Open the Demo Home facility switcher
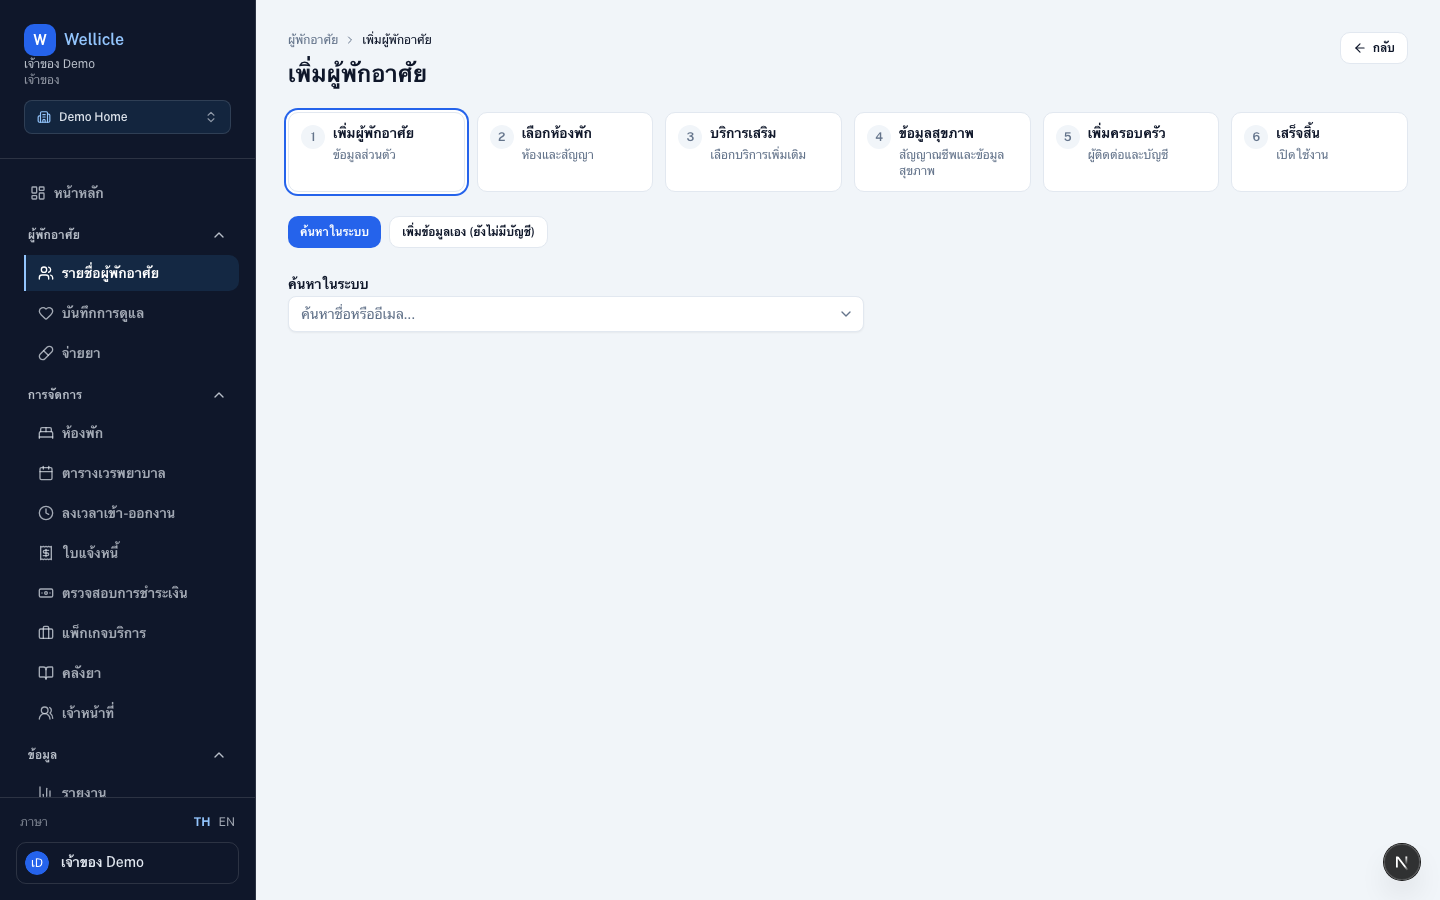The image size is (1440, 900). click(x=127, y=117)
